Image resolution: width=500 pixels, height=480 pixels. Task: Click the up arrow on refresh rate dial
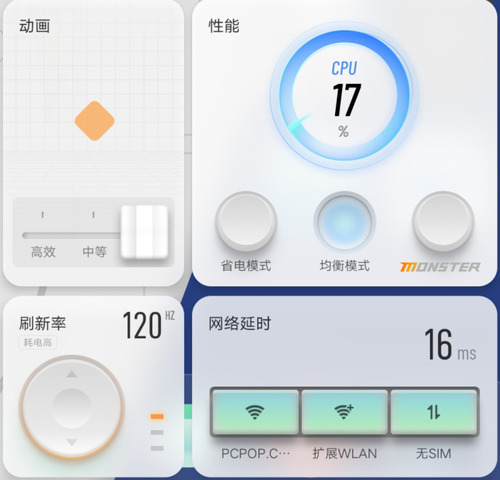(x=72, y=374)
